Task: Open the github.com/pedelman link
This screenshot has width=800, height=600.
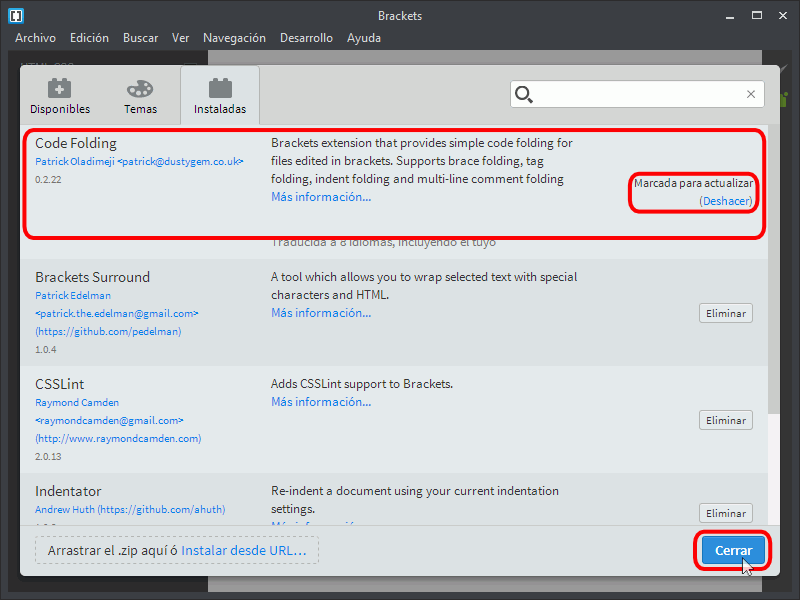Action: point(108,332)
